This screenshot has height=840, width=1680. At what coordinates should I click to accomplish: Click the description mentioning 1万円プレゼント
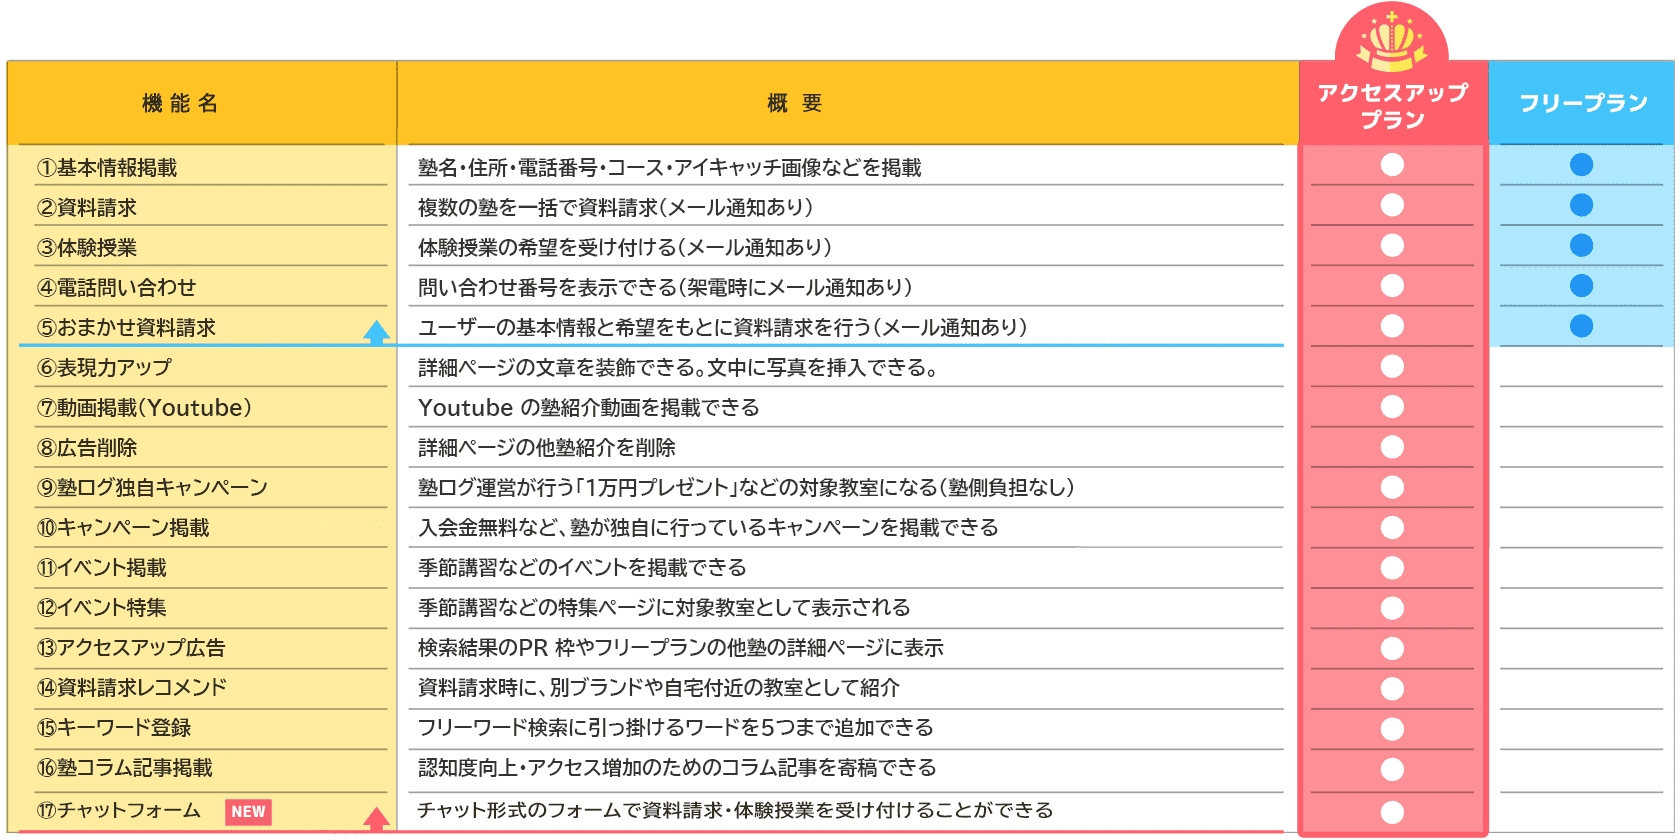click(x=747, y=488)
